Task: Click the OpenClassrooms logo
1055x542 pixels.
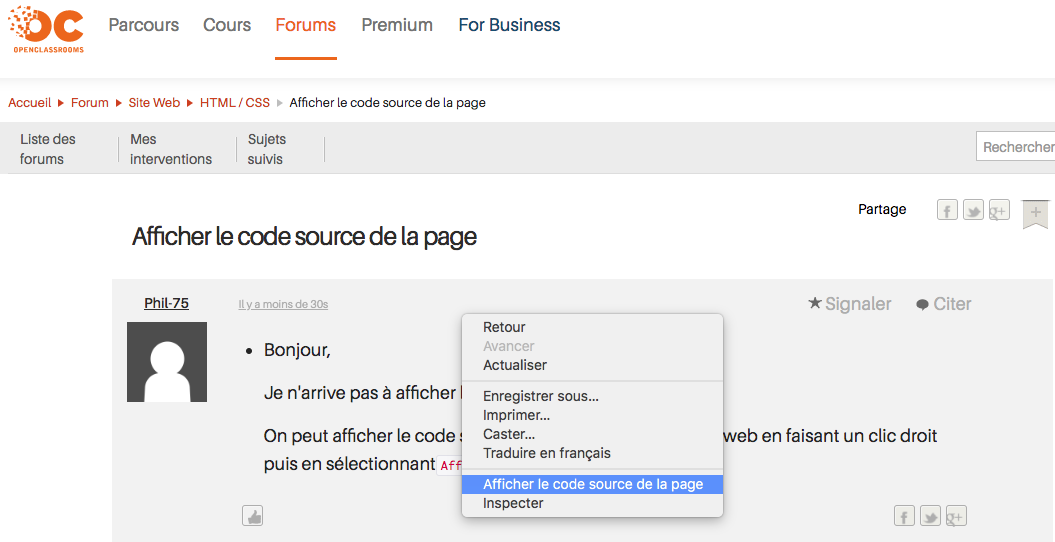Action: coord(47,29)
